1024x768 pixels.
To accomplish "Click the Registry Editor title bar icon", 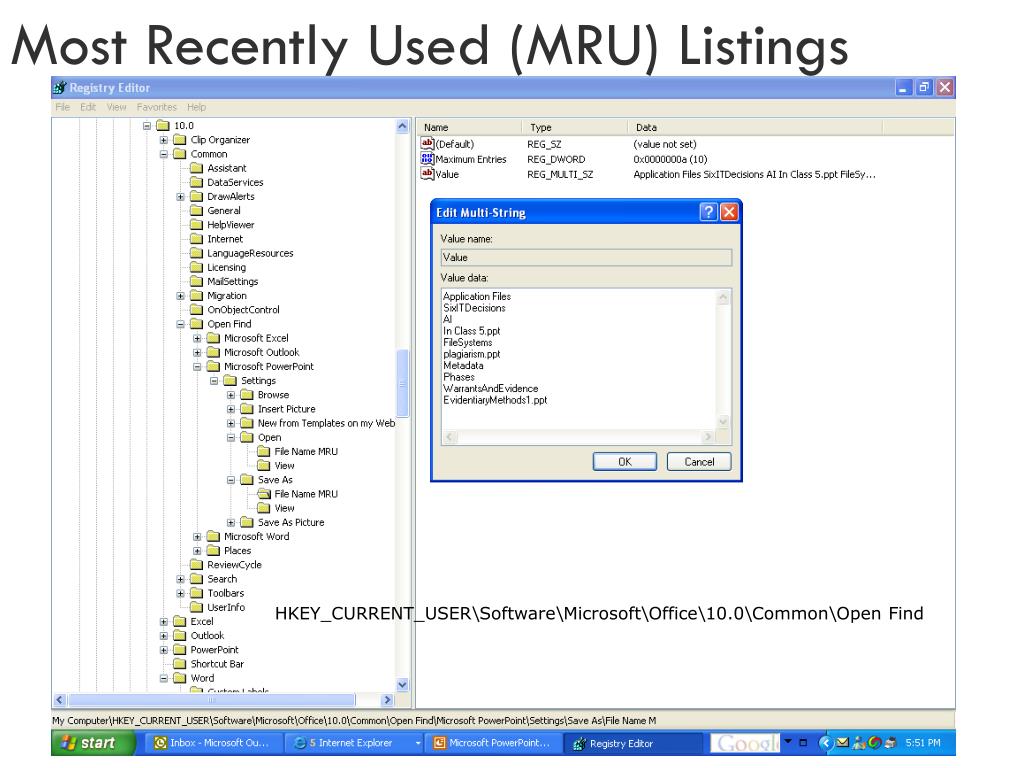I will coord(60,88).
